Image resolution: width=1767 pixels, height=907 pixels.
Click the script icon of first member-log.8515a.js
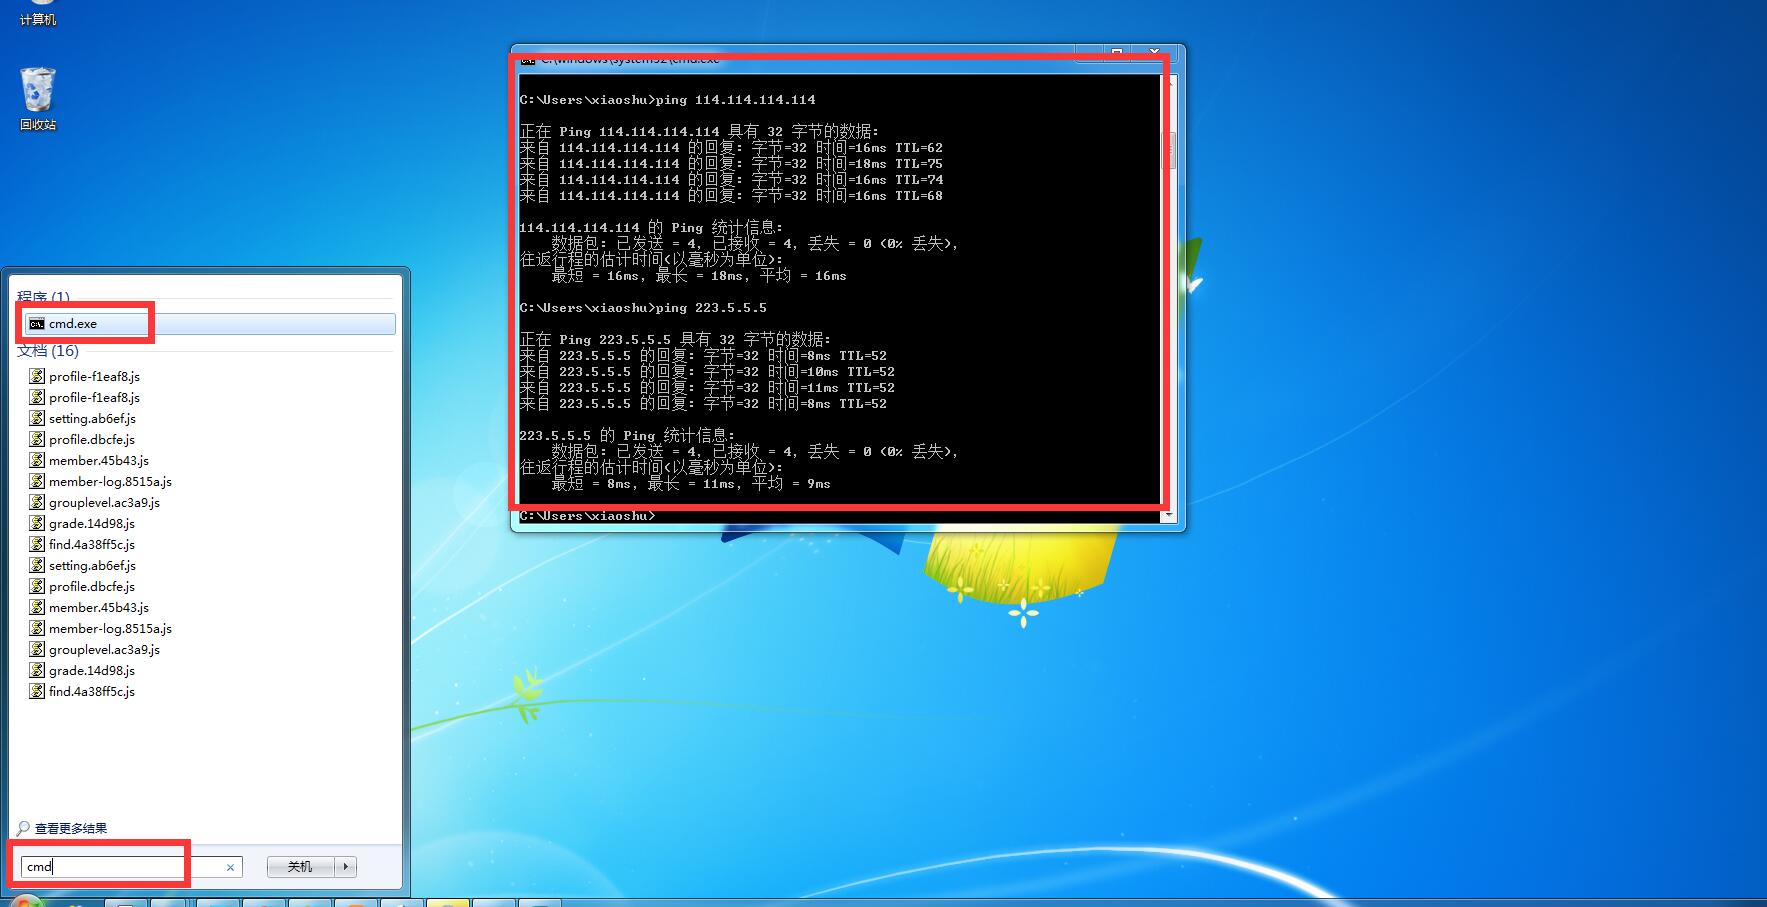pos(37,481)
